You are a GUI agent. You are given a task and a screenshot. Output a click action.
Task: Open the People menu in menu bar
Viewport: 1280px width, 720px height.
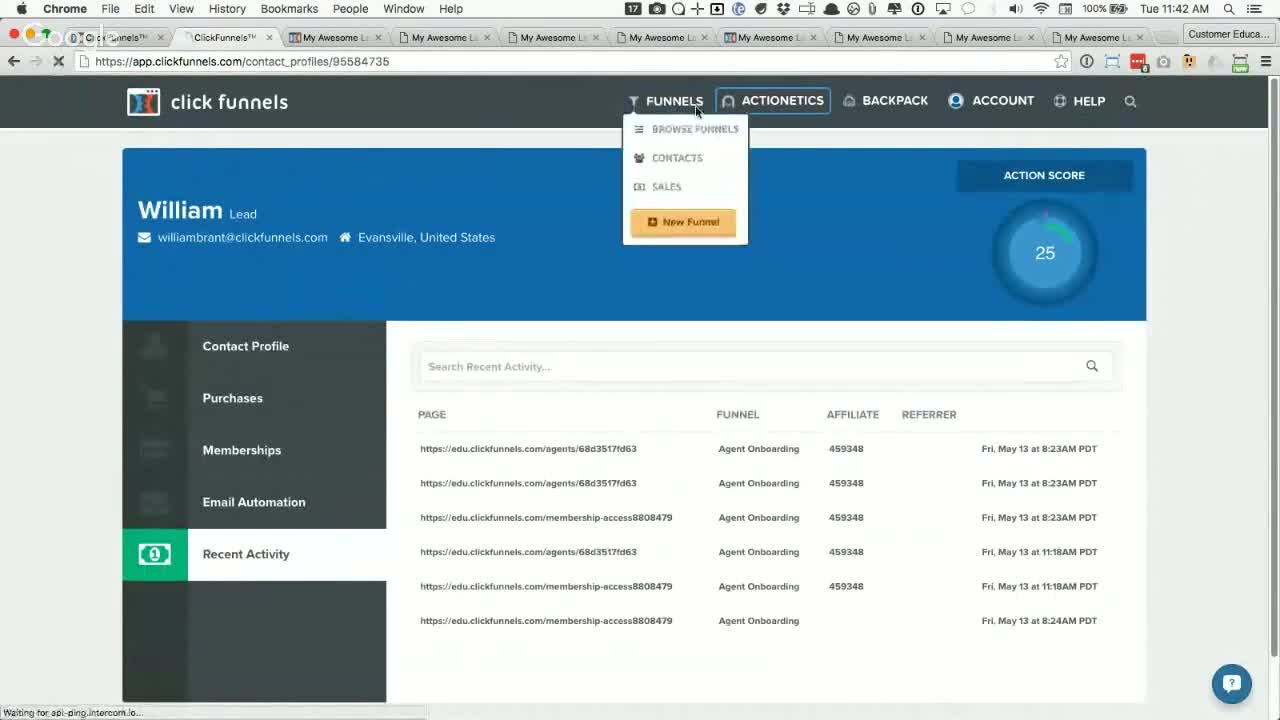(x=350, y=9)
